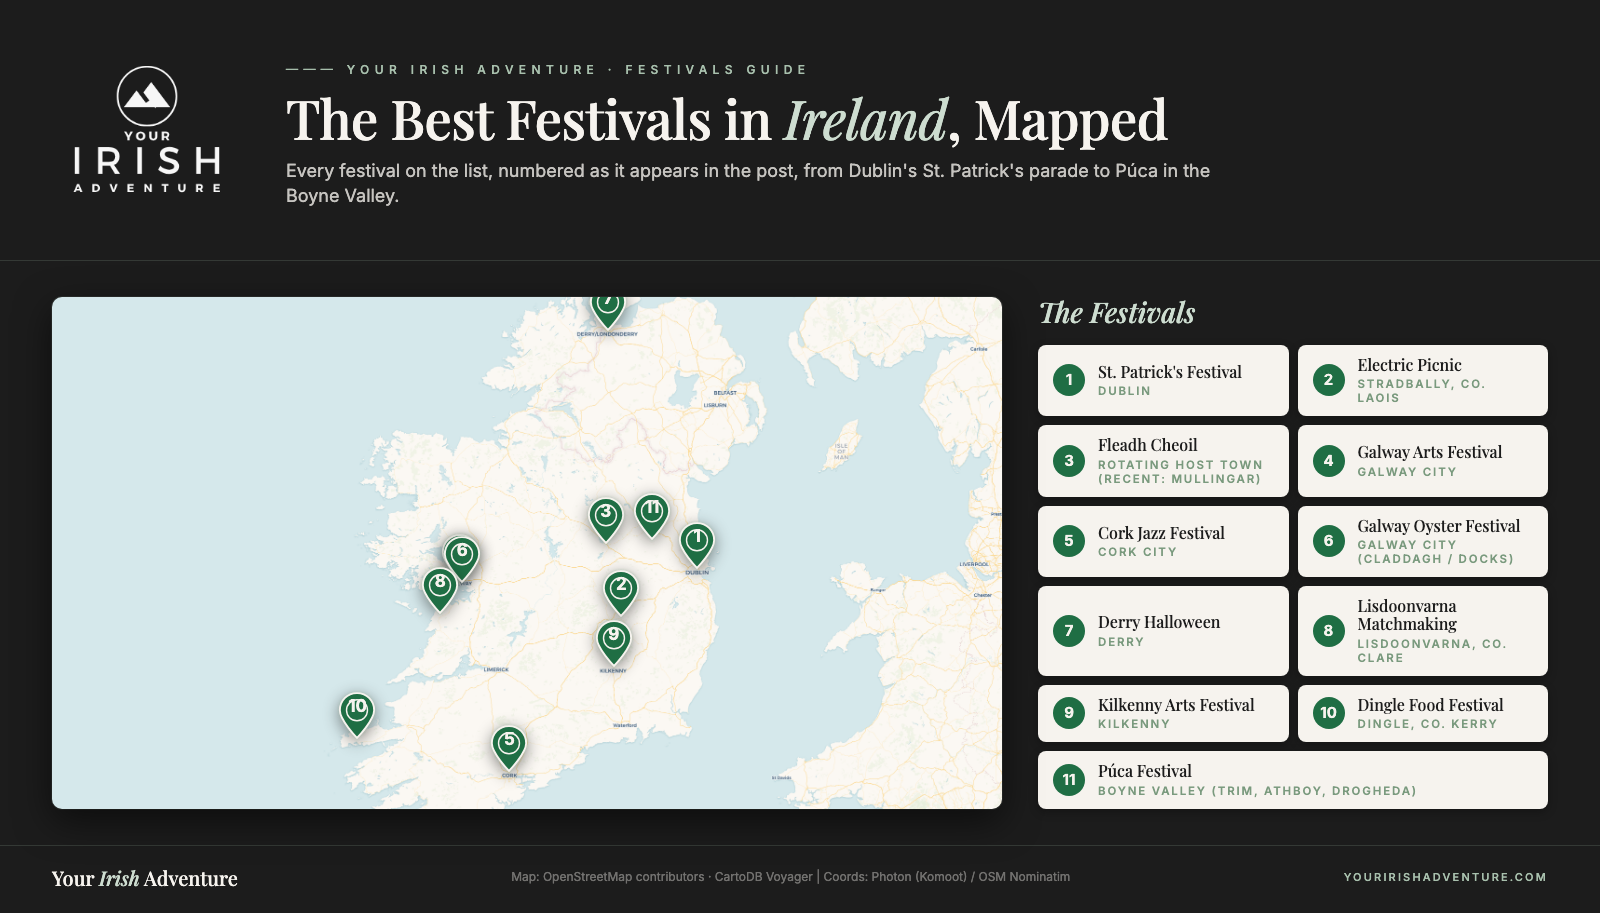Open the St. Patrick's Festival card title

click(x=1169, y=372)
